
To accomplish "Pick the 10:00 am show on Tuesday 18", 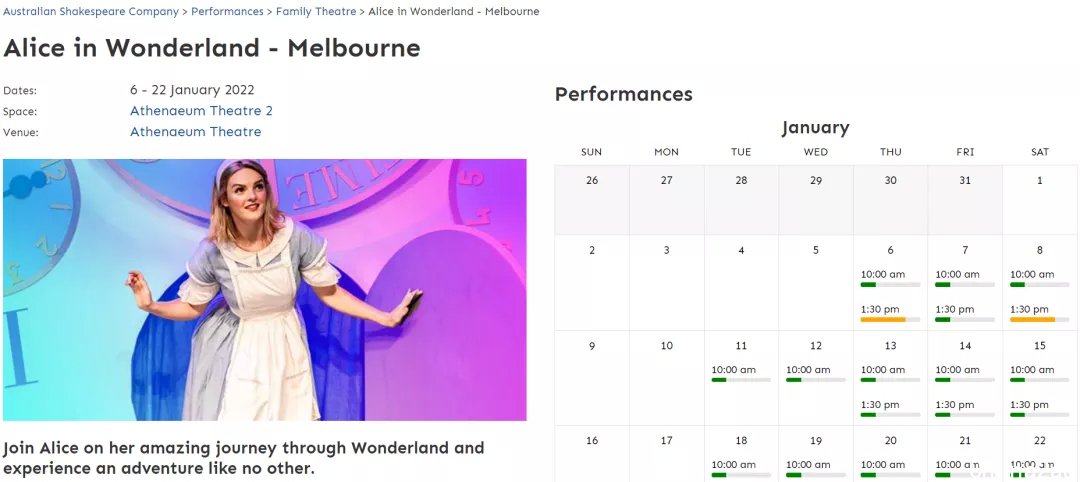I will pos(734,464).
